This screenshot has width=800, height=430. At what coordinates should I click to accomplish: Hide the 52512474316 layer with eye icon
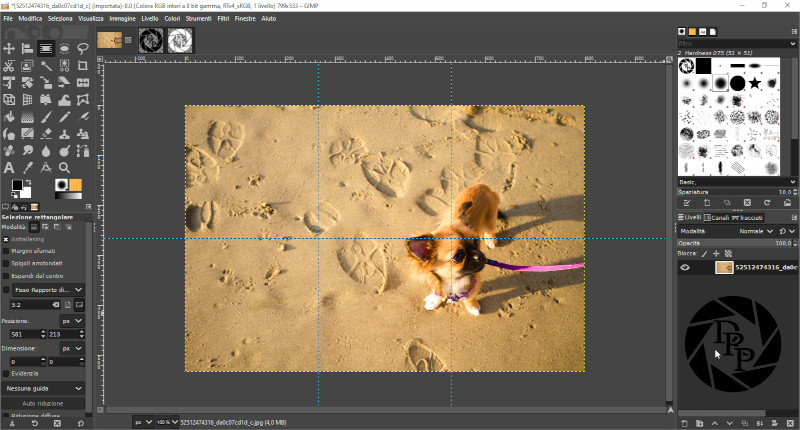tap(685, 268)
